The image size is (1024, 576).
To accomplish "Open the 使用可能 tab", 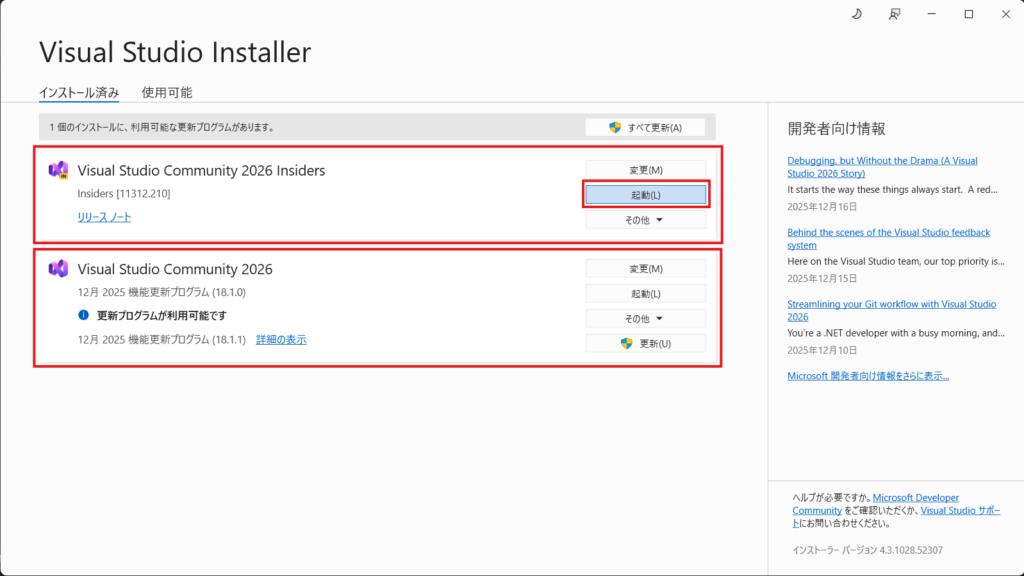I will coord(167,93).
